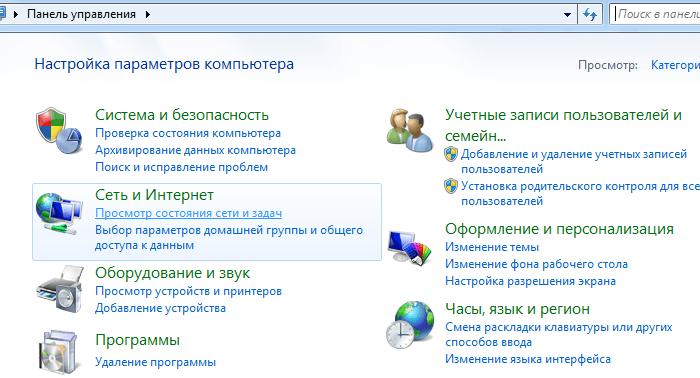
Task: Open the Hardware and Sound printer icon
Action: point(59,288)
